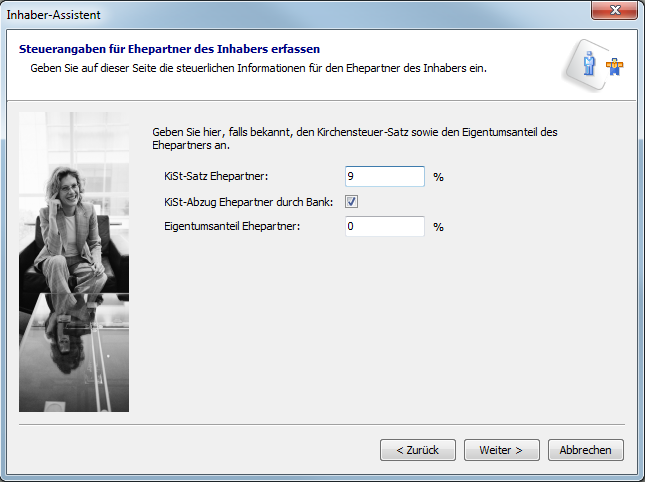The image size is (645, 482).
Task: Click the KiSt-Satz Ehepartner input field
Action: click(385, 176)
